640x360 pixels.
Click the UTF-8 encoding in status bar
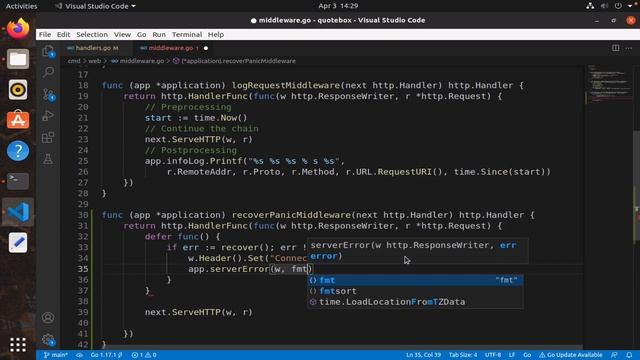point(493,355)
